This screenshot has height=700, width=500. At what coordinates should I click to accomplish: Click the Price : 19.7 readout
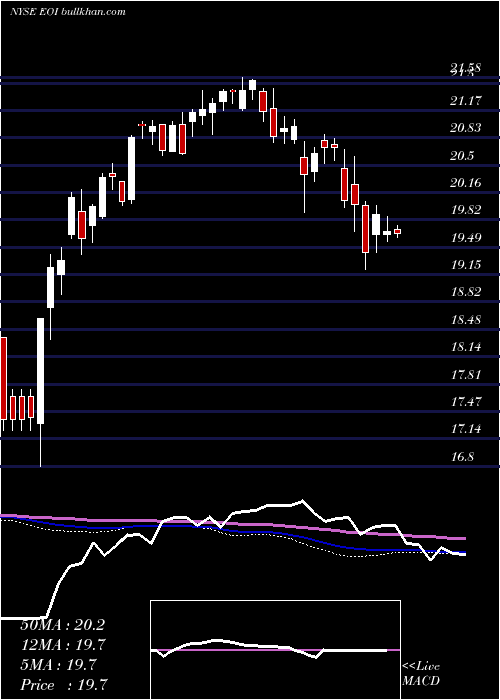click(64, 685)
